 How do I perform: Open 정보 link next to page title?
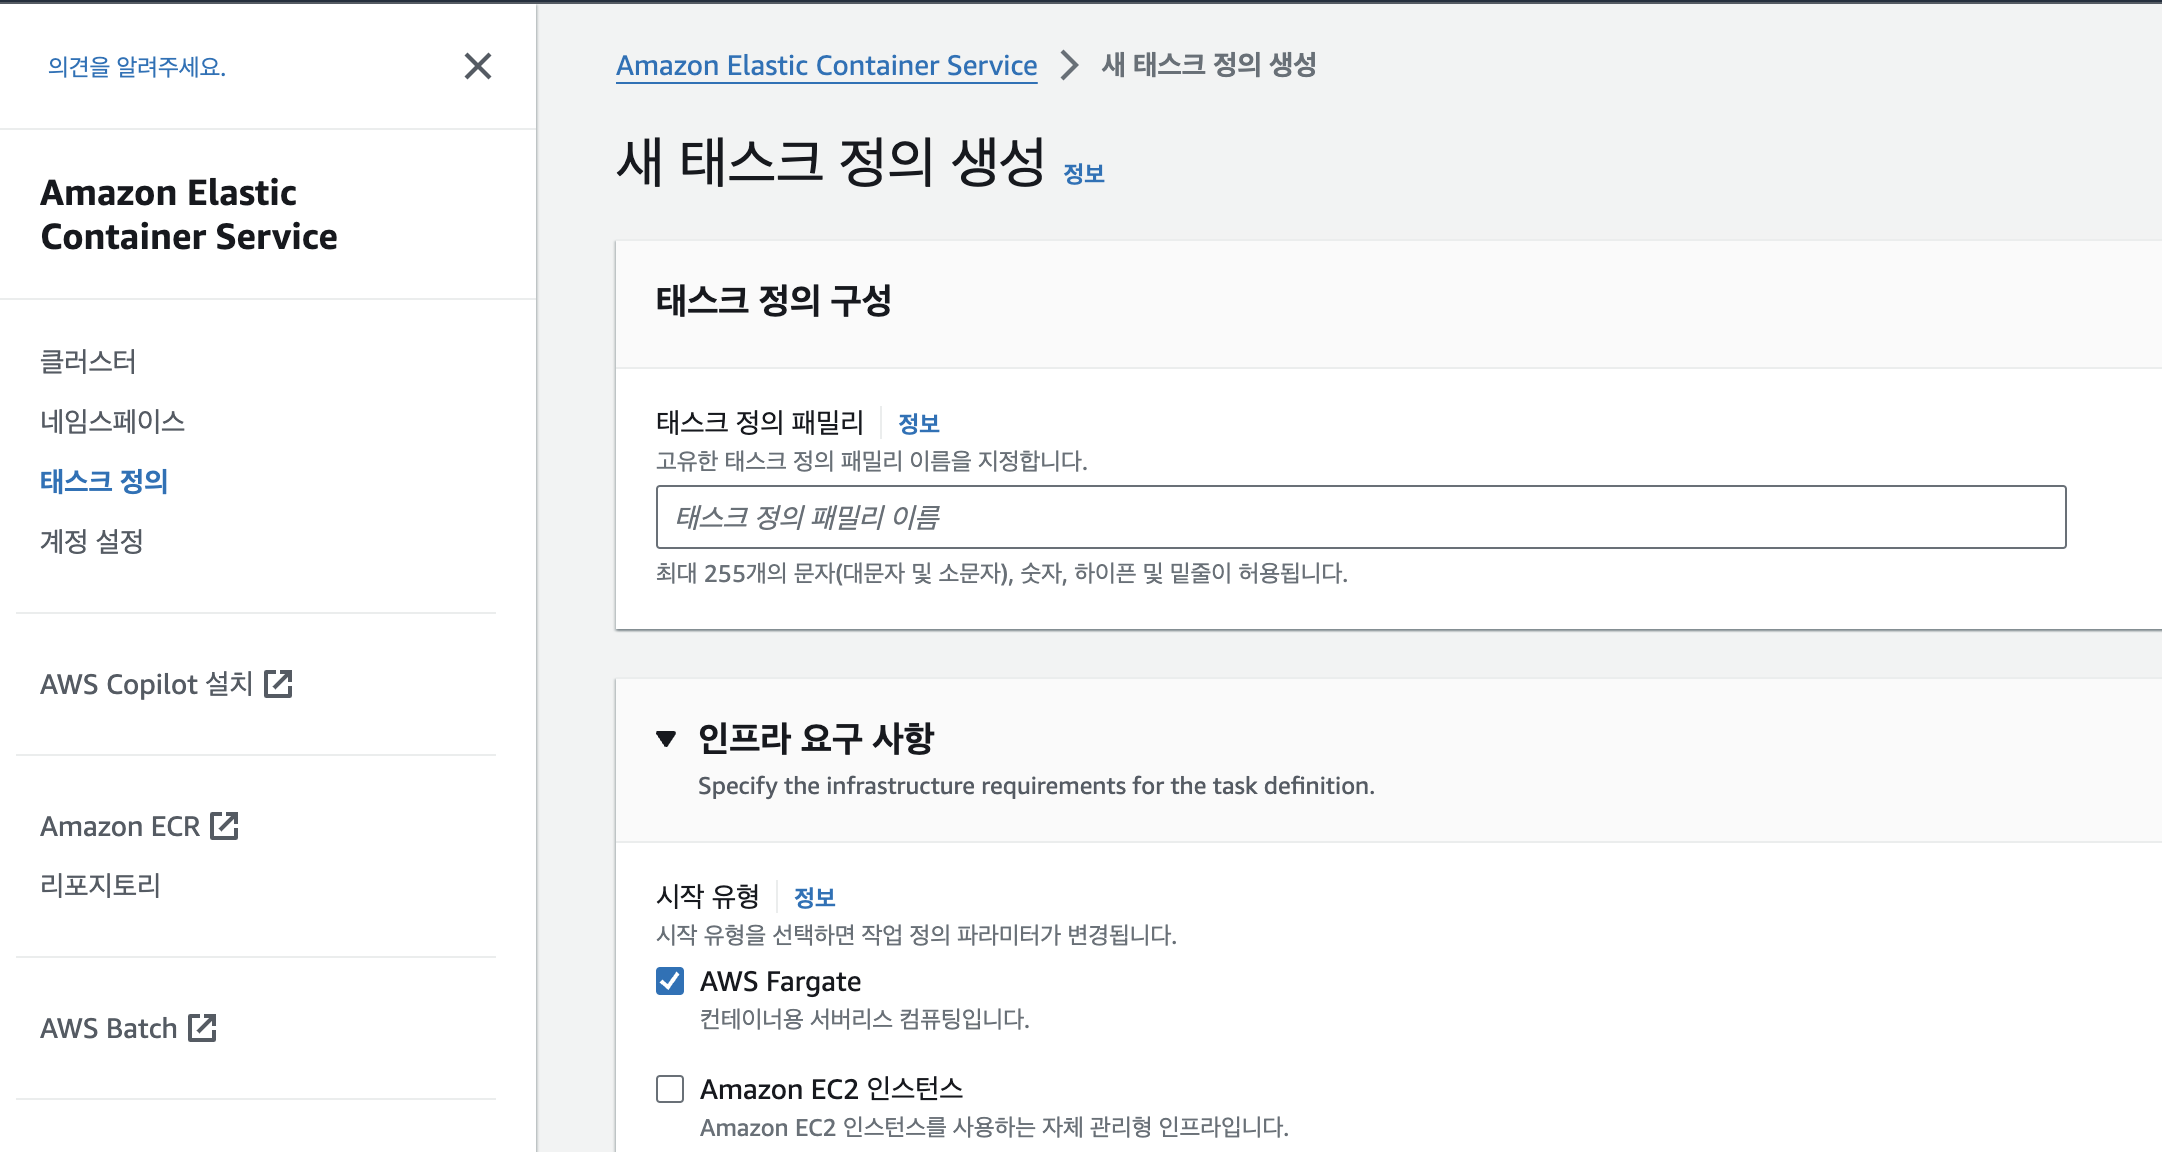(x=1083, y=174)
